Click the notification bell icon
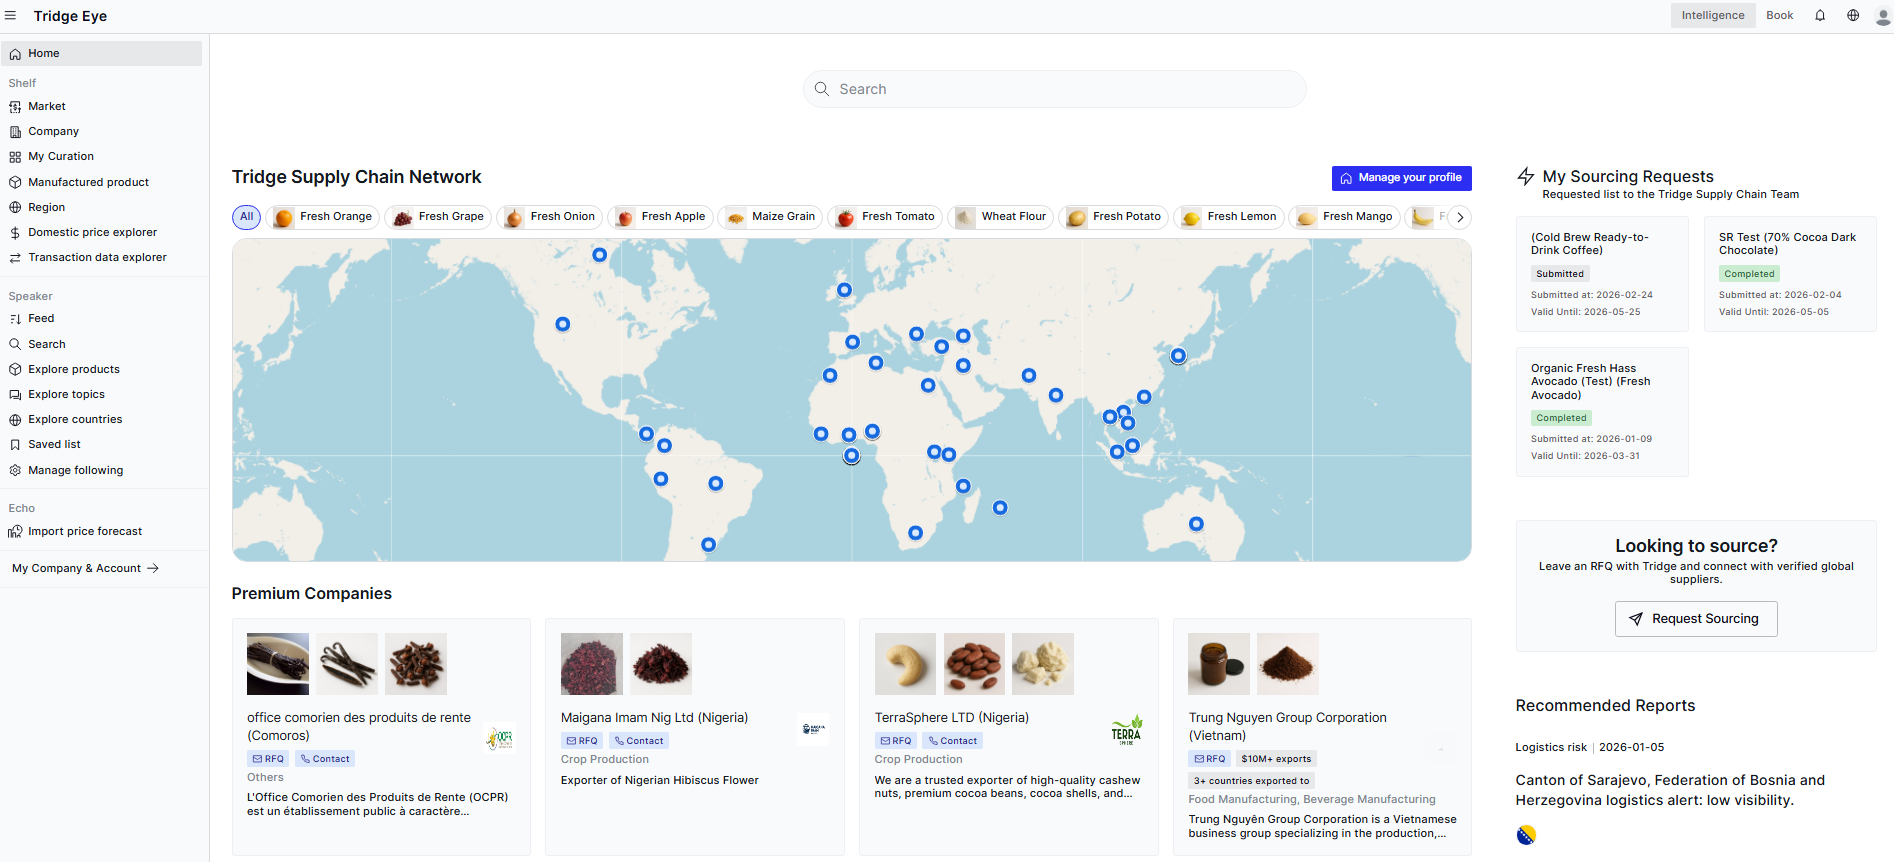Image resolution: width=1894 pixels, height=862 pixels. coord(1820,16)
